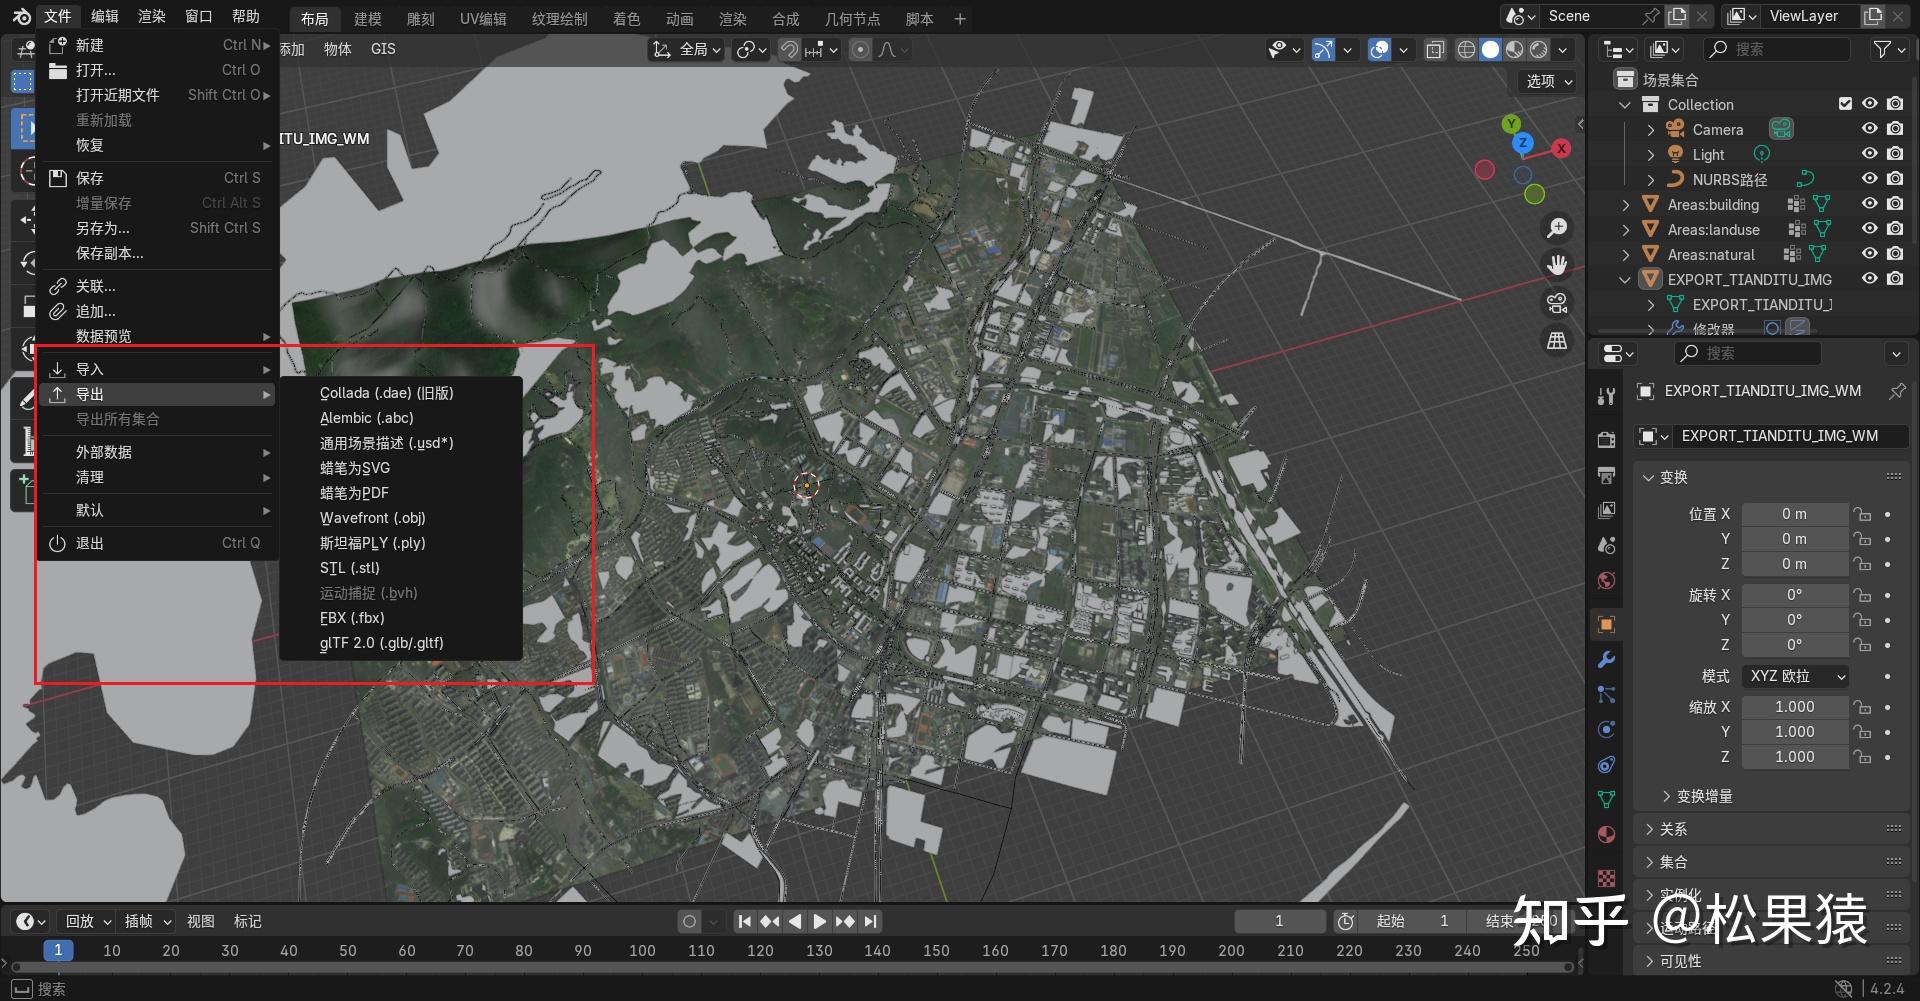Open the XYZ 欧拉 rotation mode dropdown
The image size is (1920, 1001).
click(1795, 676)
